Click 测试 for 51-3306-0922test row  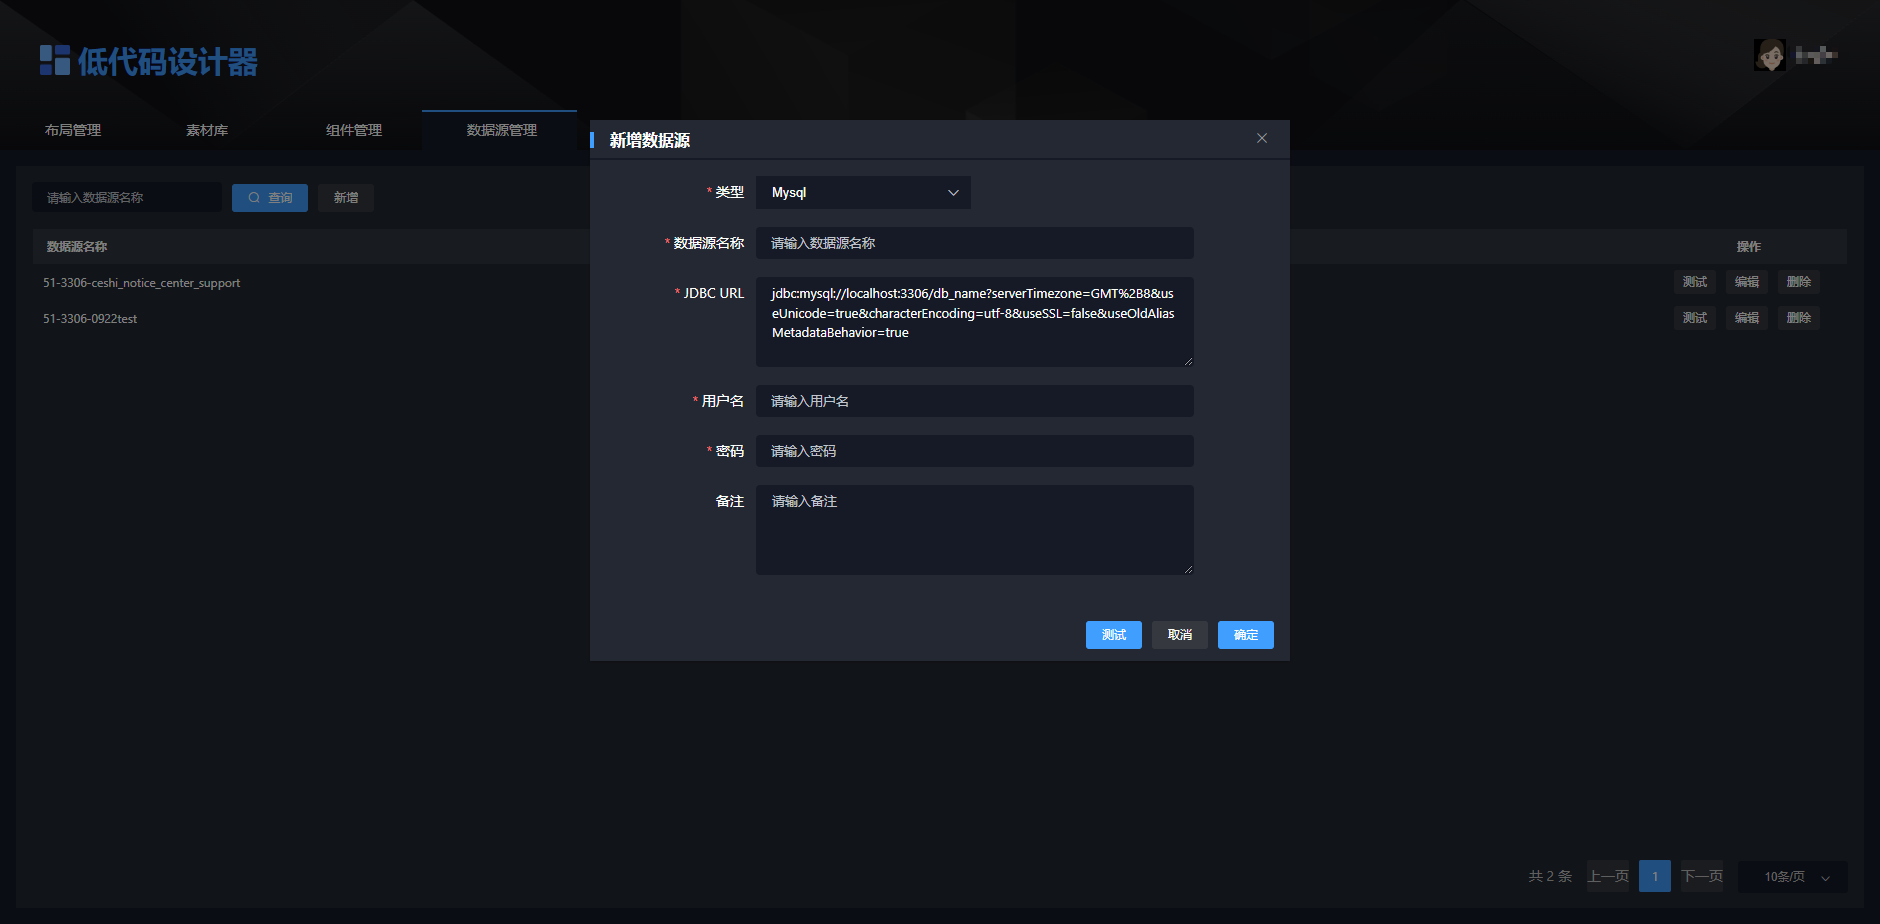[1695, 318]
